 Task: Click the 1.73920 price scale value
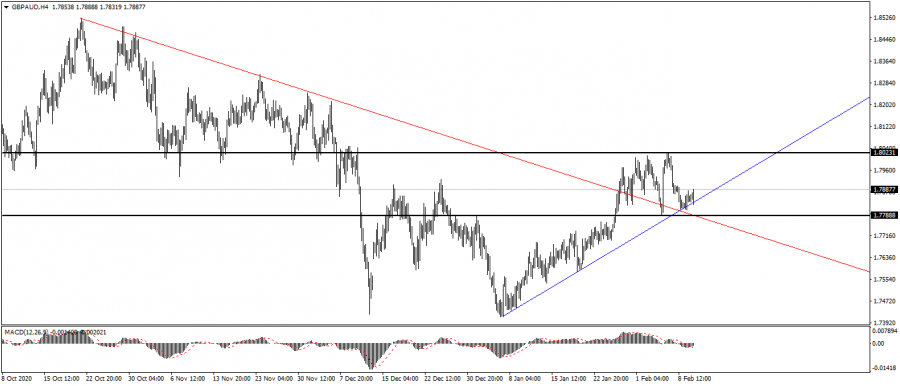click(885, 323)
